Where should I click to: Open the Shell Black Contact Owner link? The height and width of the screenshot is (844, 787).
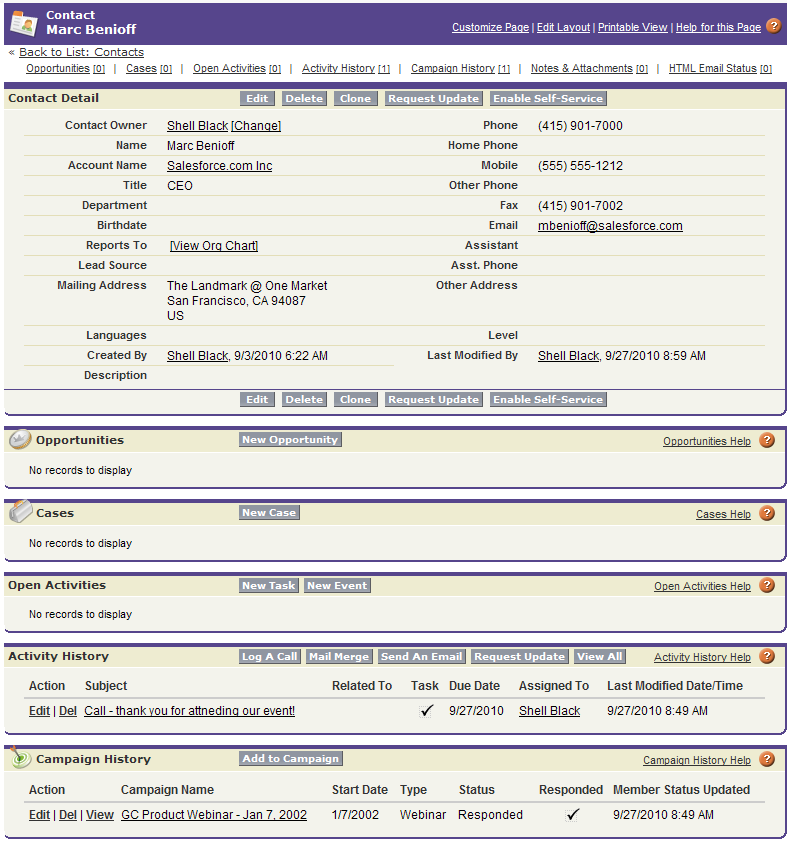198,125
